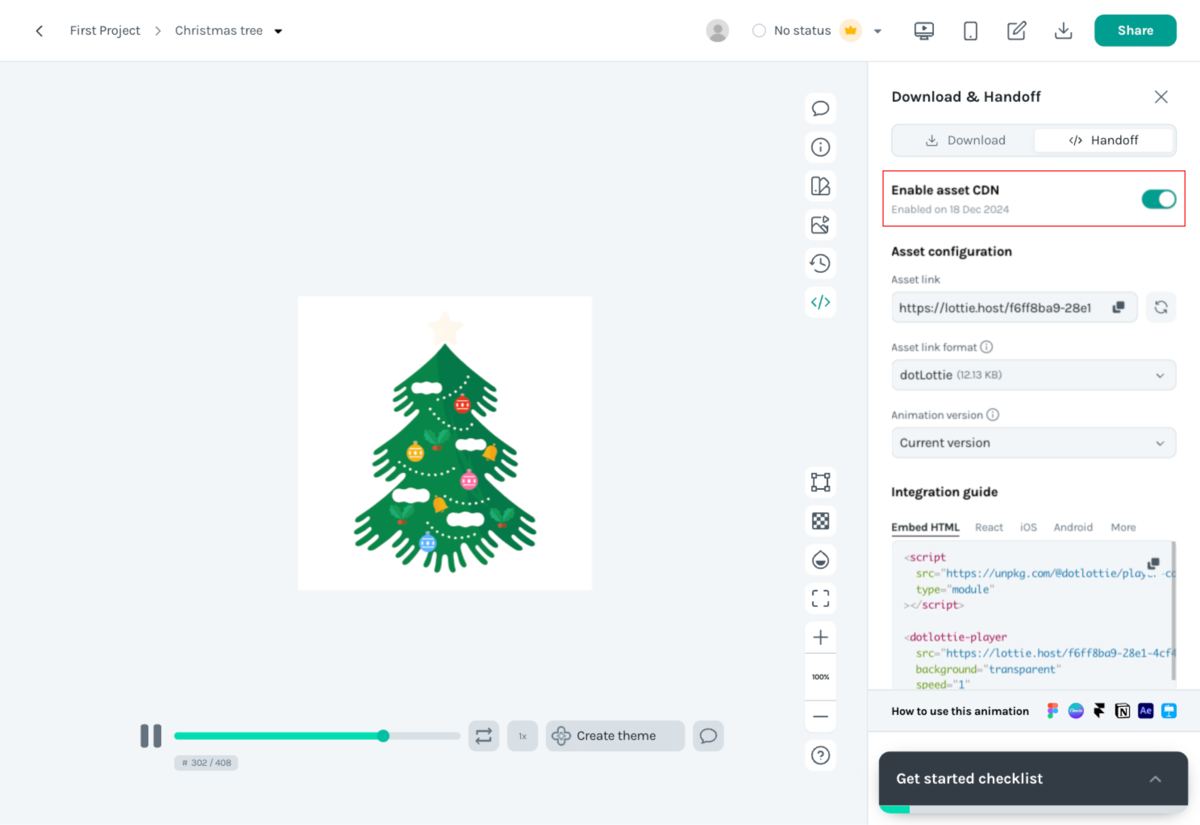Viewport: 1200px width, 825px height.
Task: Open the user avatar
Action: tap(717, 31)
